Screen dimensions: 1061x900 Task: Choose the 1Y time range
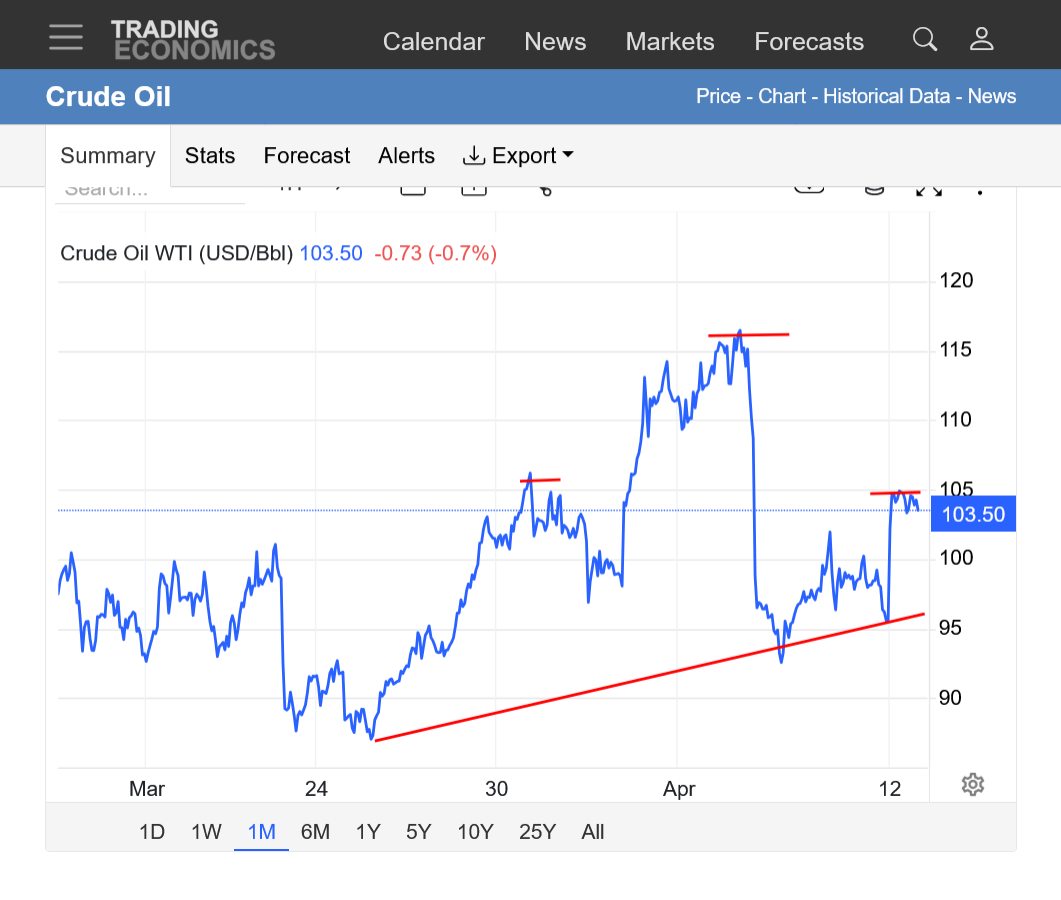368,832
